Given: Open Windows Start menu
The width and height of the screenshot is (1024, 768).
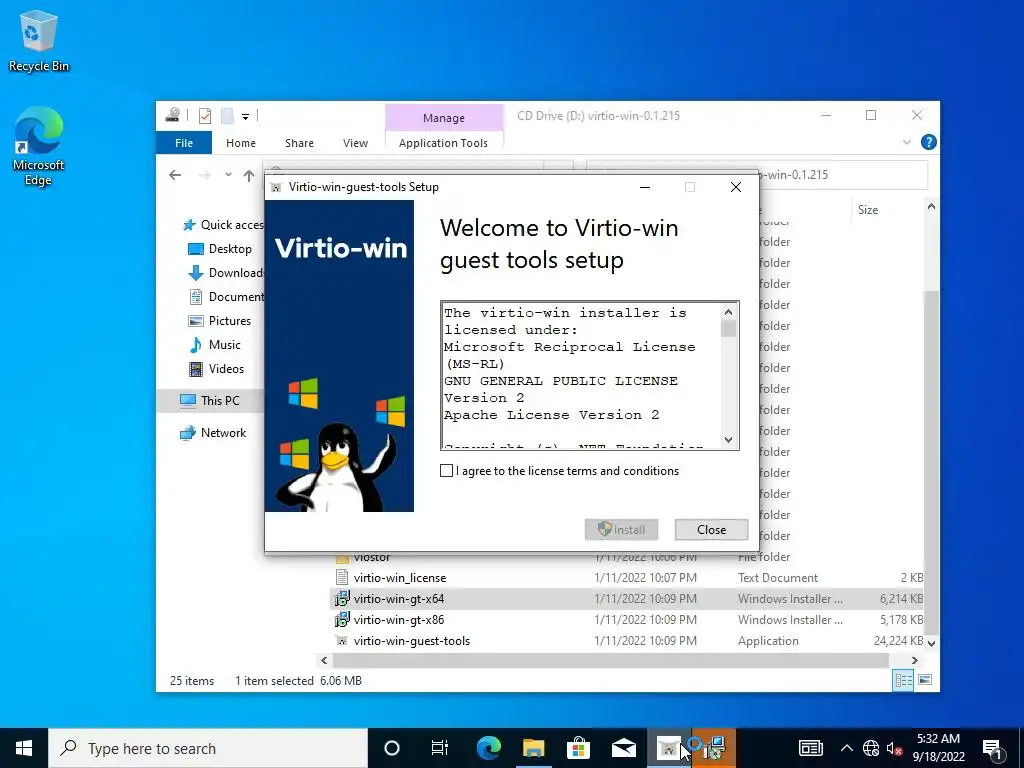Looking at the screenshot, I should click(24, 748).
